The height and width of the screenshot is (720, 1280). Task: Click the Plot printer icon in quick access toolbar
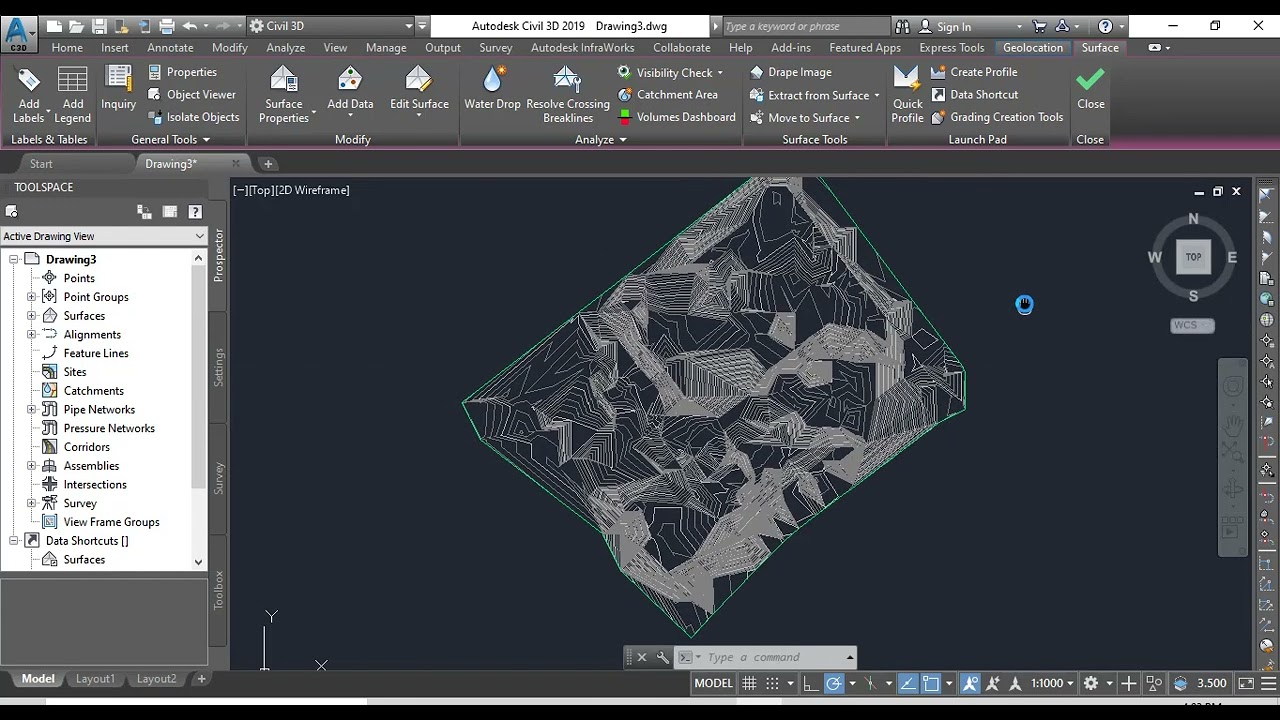click(167, 26)
